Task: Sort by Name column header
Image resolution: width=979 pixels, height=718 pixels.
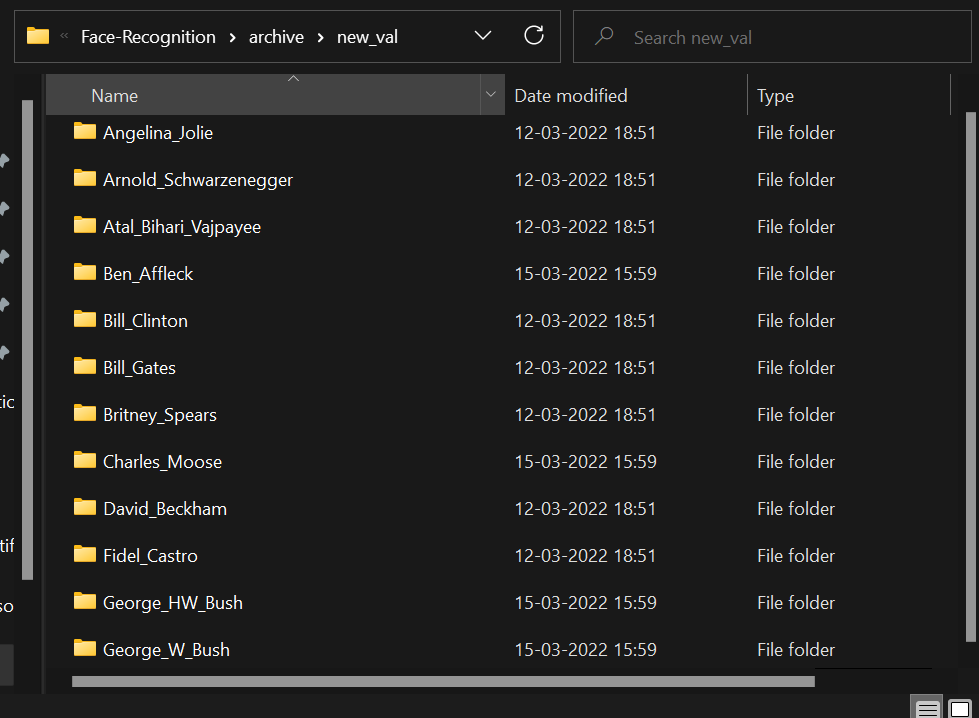Action: pos(263,96)
